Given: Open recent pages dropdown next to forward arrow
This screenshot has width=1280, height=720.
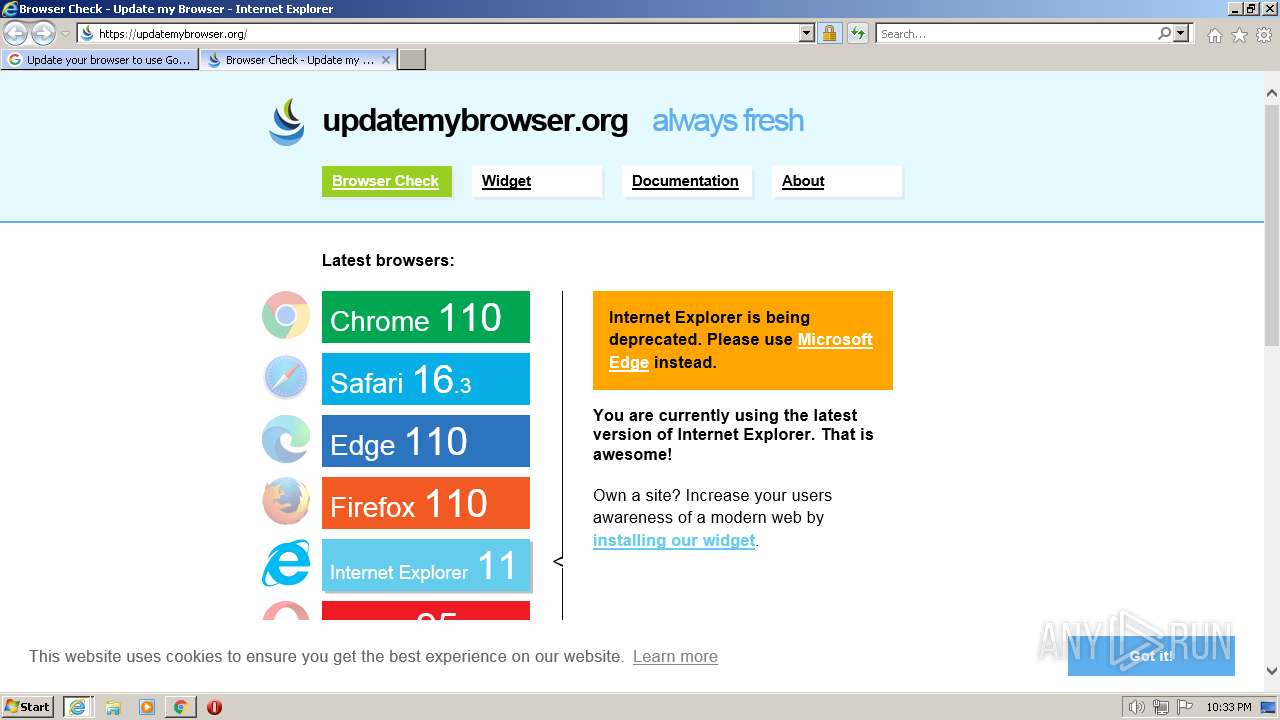Looking at the screenshot, I should tap(65, 34).
